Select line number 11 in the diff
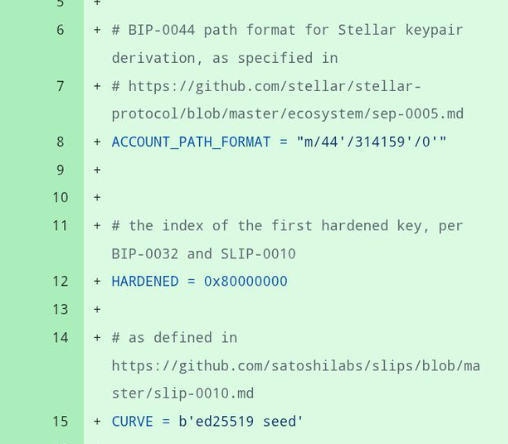 [60, 226]
